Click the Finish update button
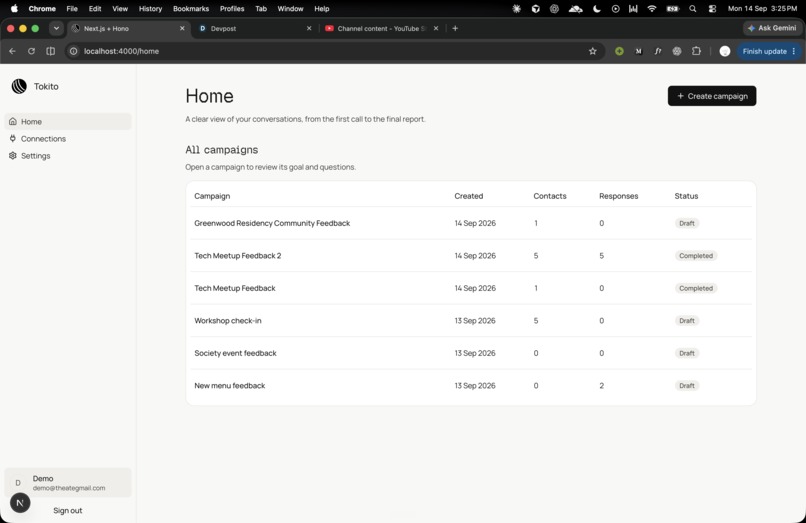The image size is (806, 523). click(768, 51)
